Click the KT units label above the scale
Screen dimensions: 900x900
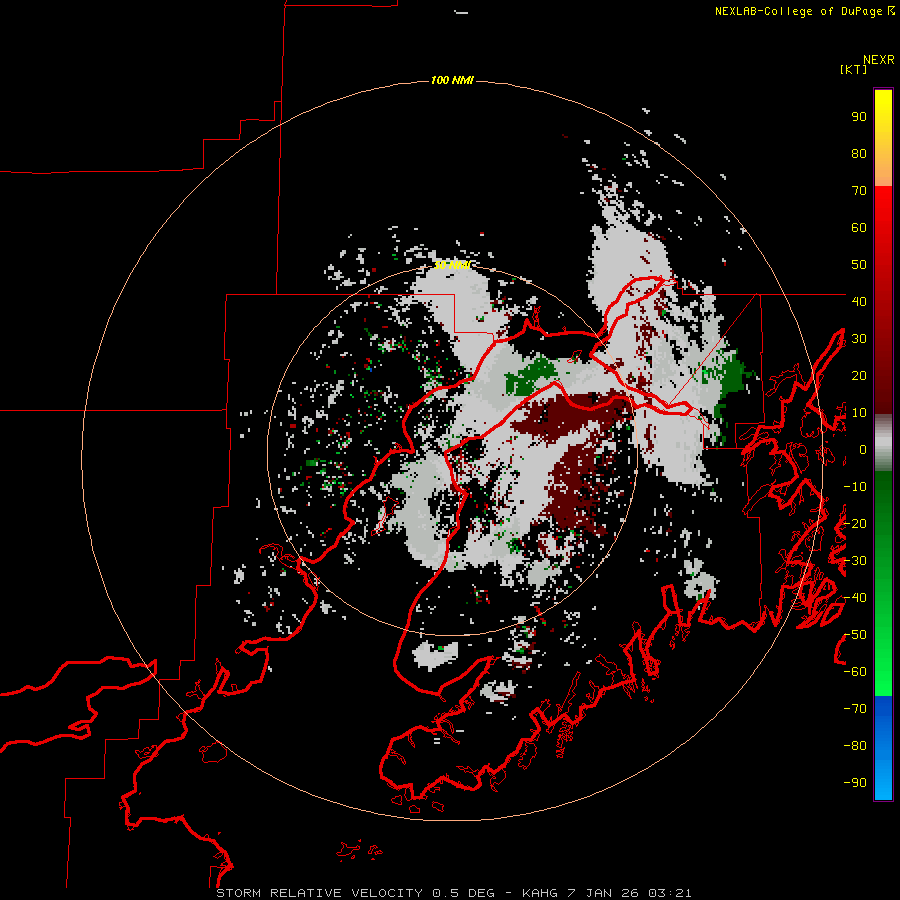(853, 69)
